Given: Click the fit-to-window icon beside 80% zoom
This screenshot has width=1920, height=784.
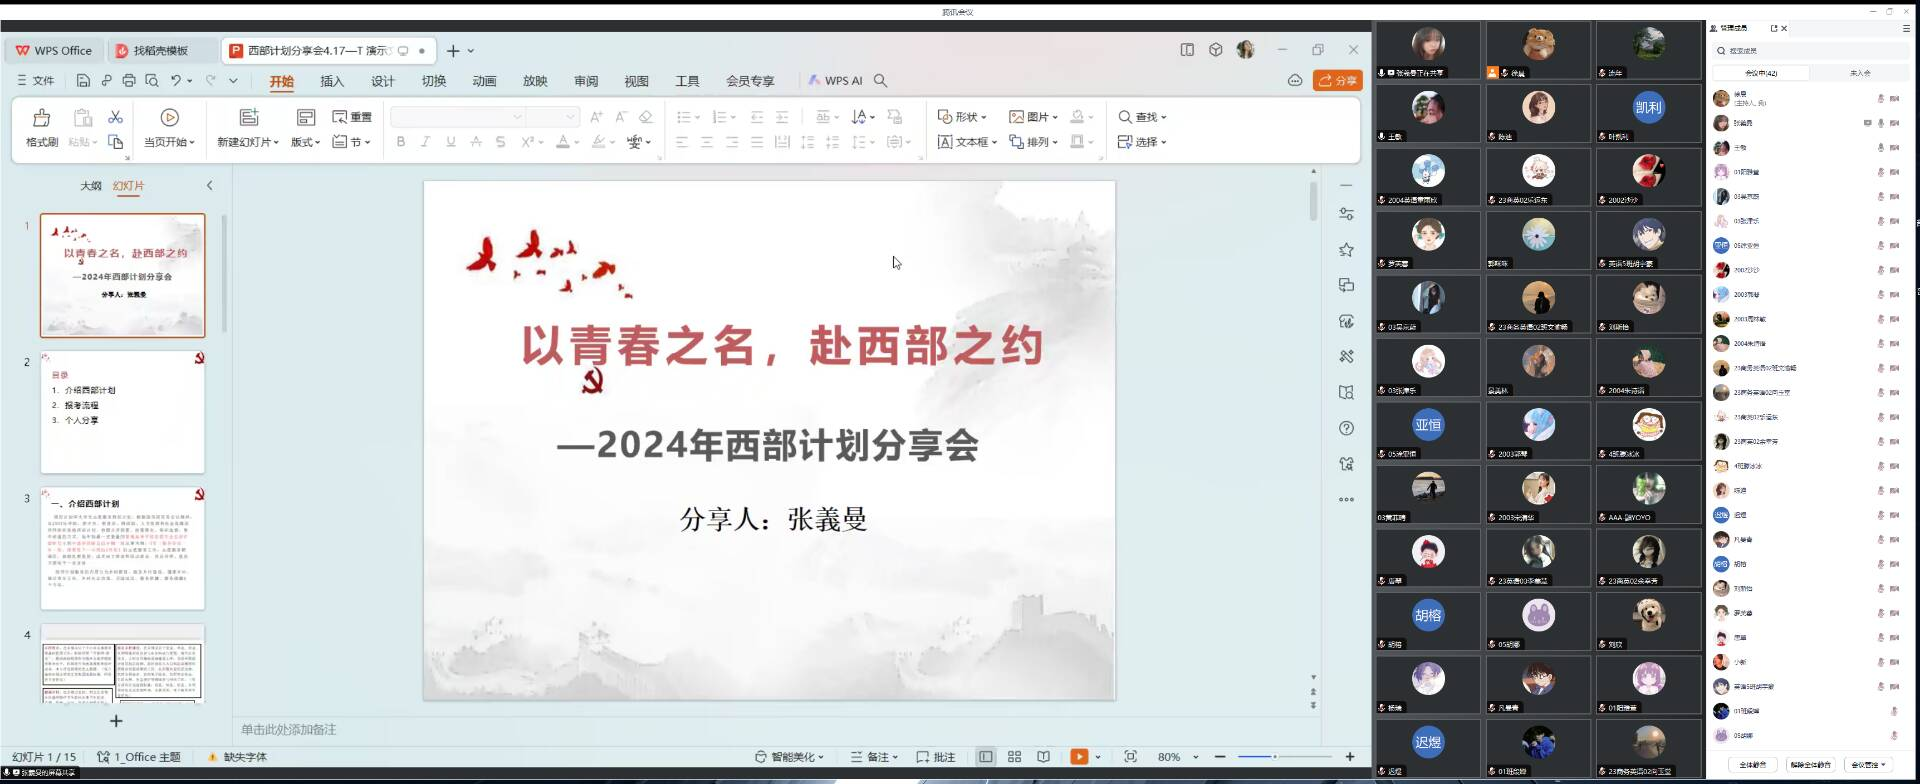Looking at the screenshot, I should click(x=1130, y=757).
